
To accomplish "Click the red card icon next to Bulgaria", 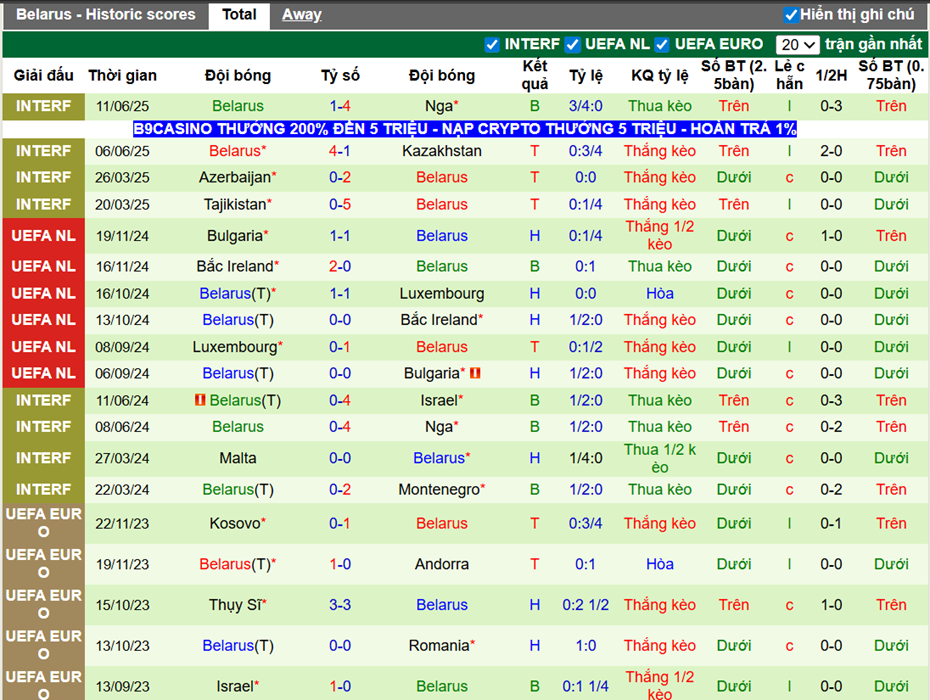I will pyautogui.click(x=475, y=373).
